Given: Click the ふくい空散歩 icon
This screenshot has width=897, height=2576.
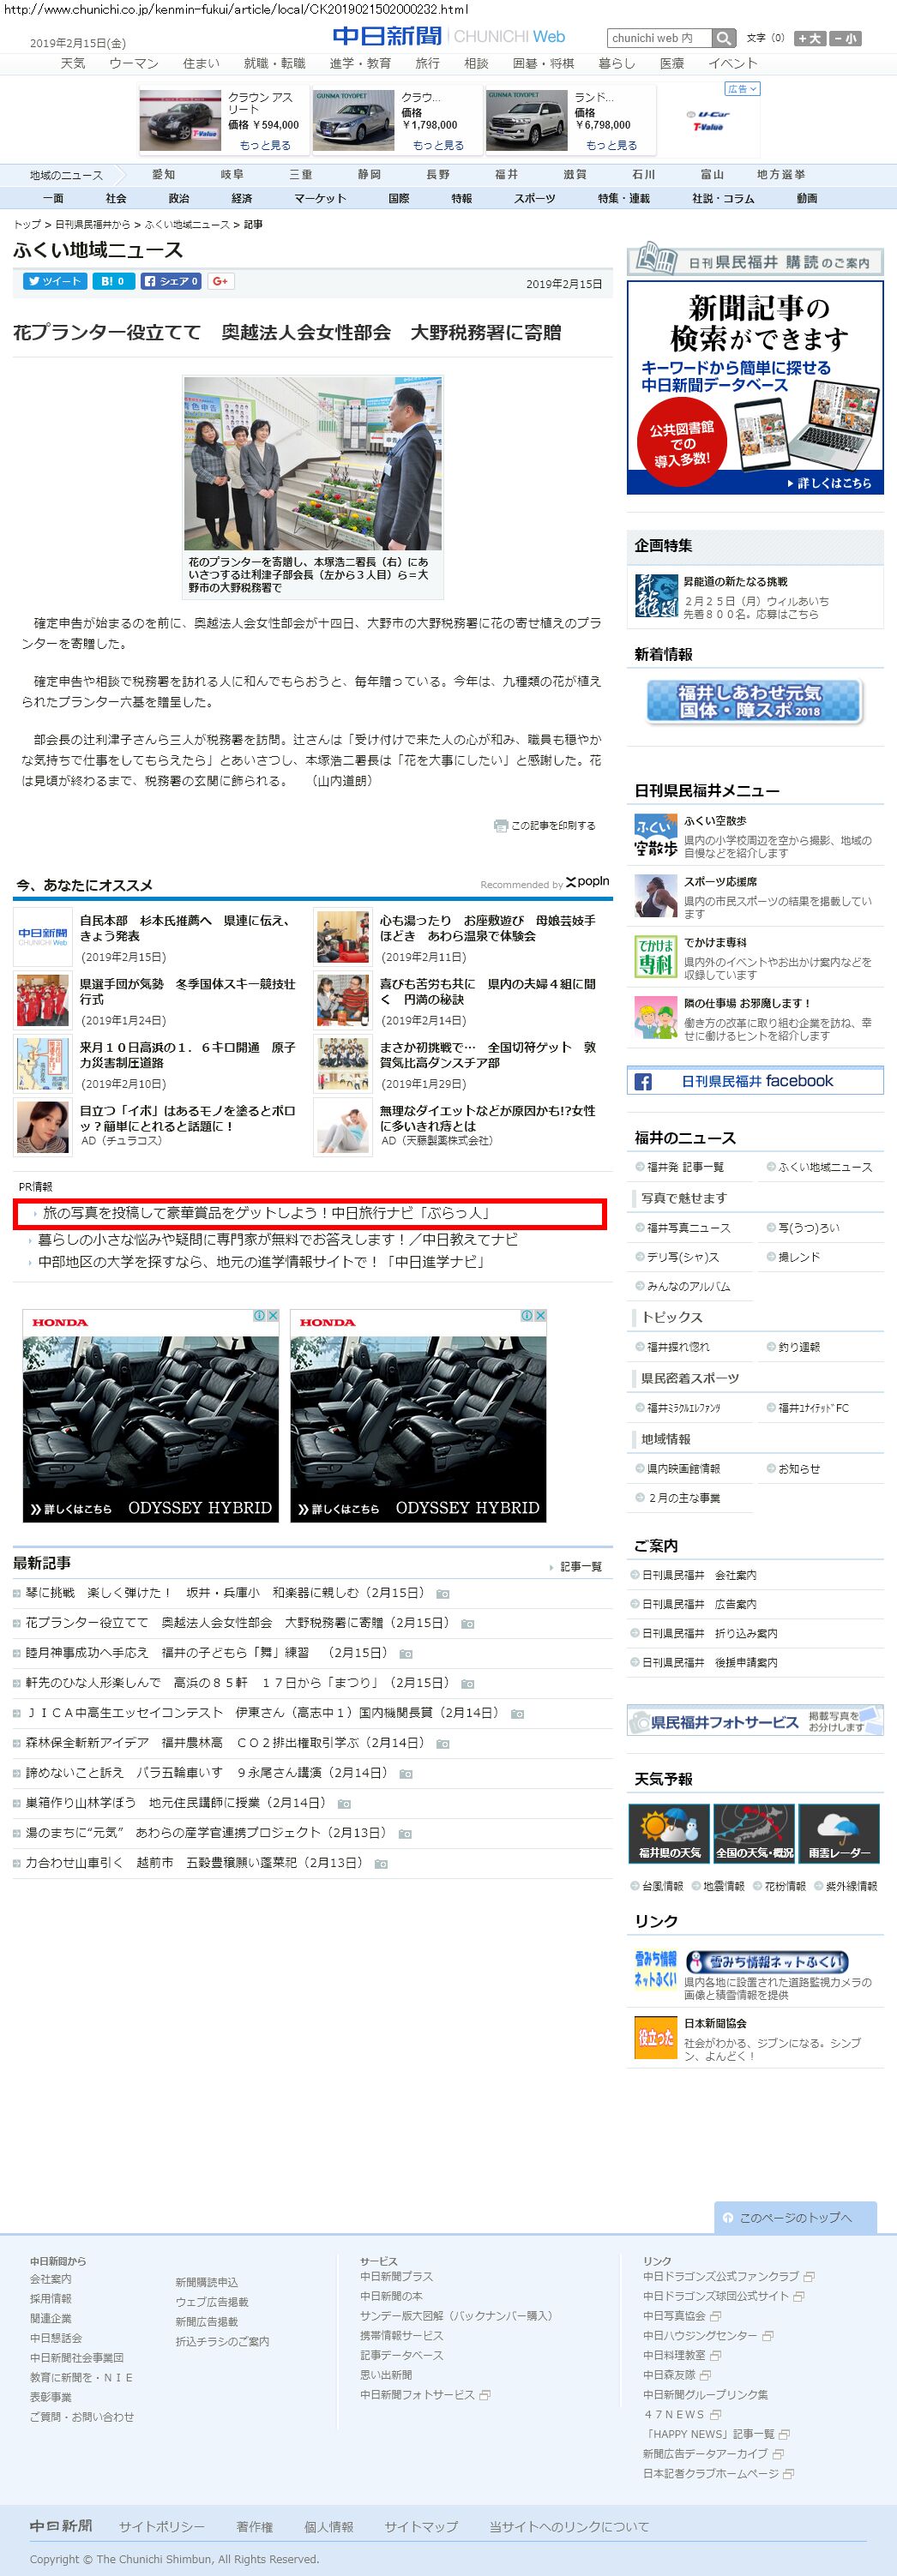Looking at the screenshot, I should [656, 836].
